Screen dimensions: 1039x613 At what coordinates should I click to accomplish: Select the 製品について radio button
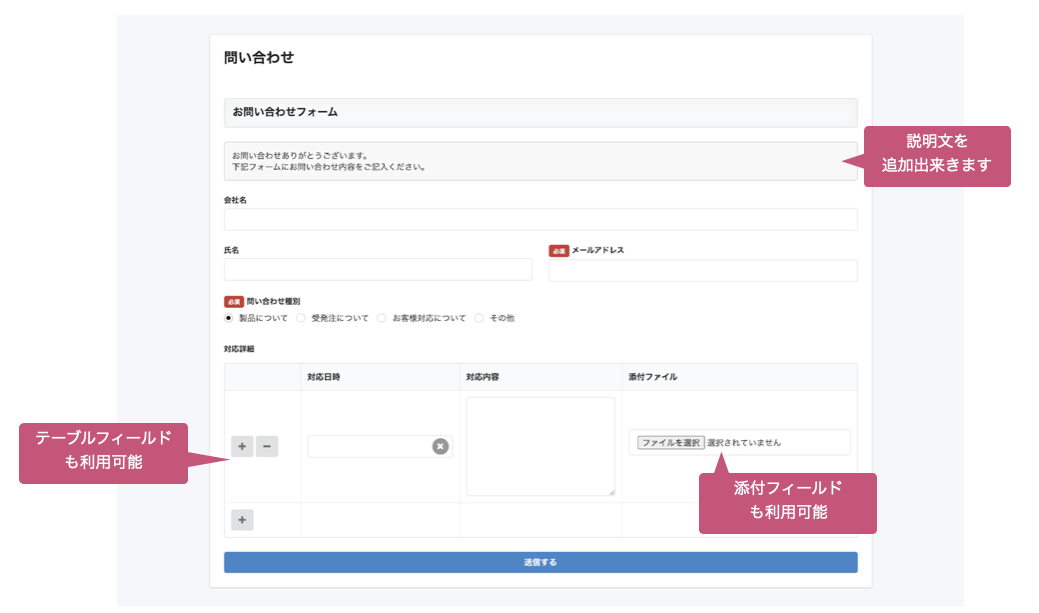pyautogui.click(x=229, y=318)
